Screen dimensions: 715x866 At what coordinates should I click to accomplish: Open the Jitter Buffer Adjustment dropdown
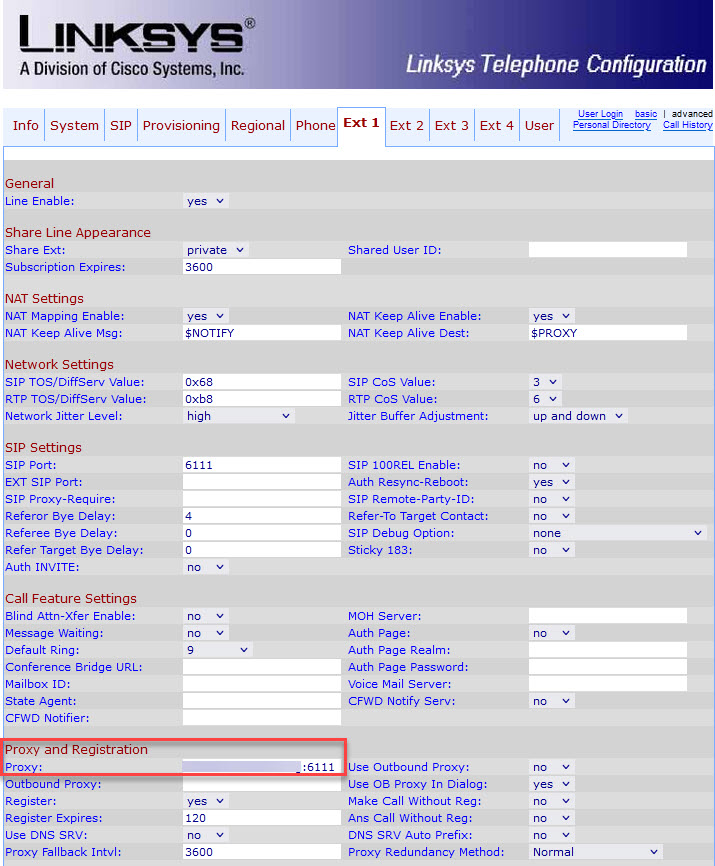(x=578, y=416)
